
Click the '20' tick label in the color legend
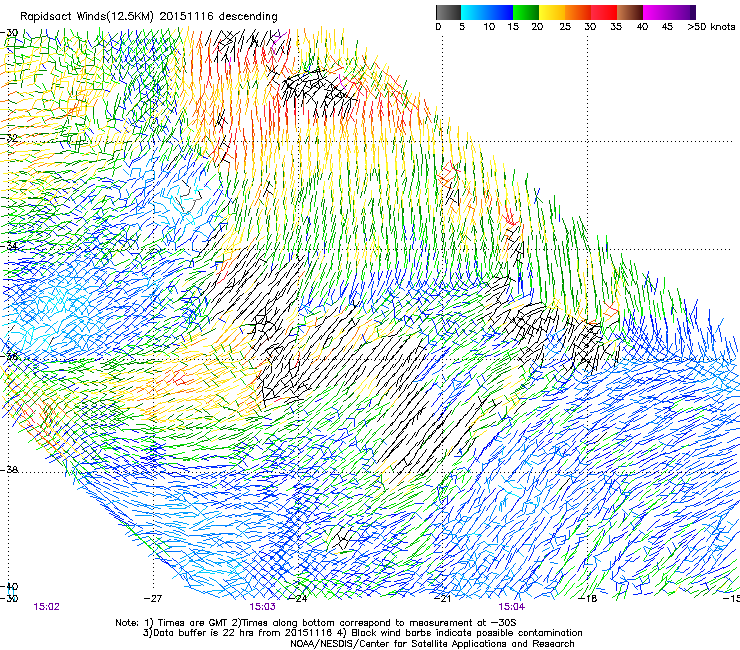[537, 26]
